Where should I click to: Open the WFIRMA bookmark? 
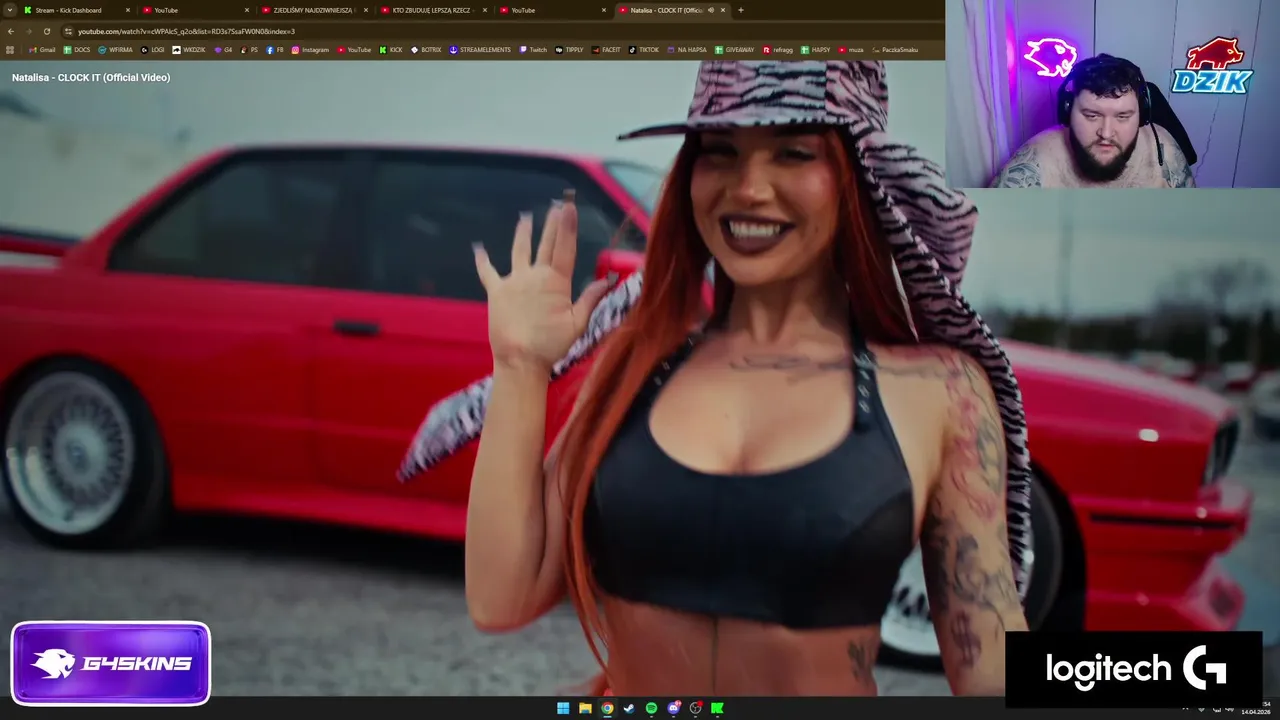pos(115,50)
